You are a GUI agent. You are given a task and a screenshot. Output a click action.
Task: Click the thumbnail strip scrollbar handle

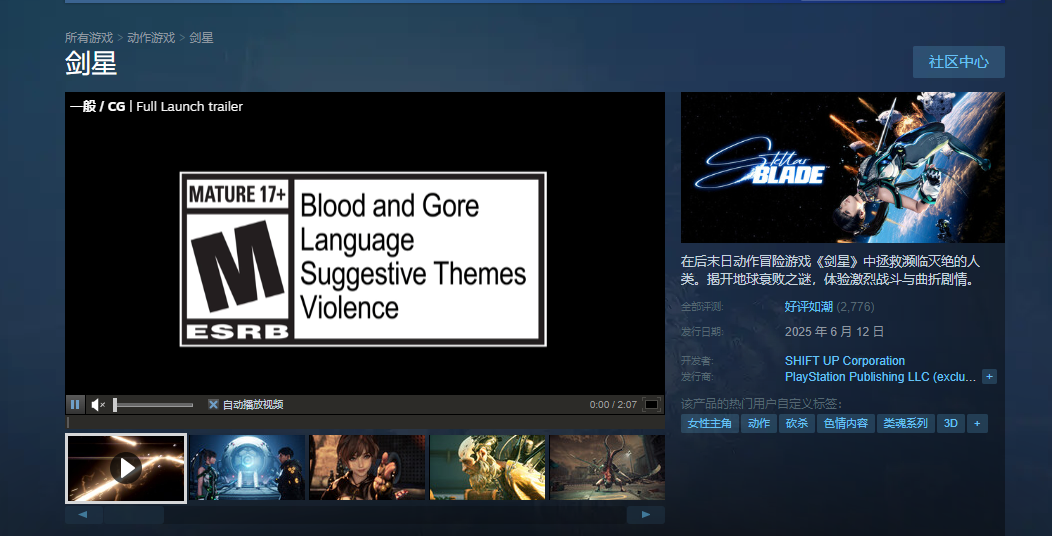tap(134, 515)
